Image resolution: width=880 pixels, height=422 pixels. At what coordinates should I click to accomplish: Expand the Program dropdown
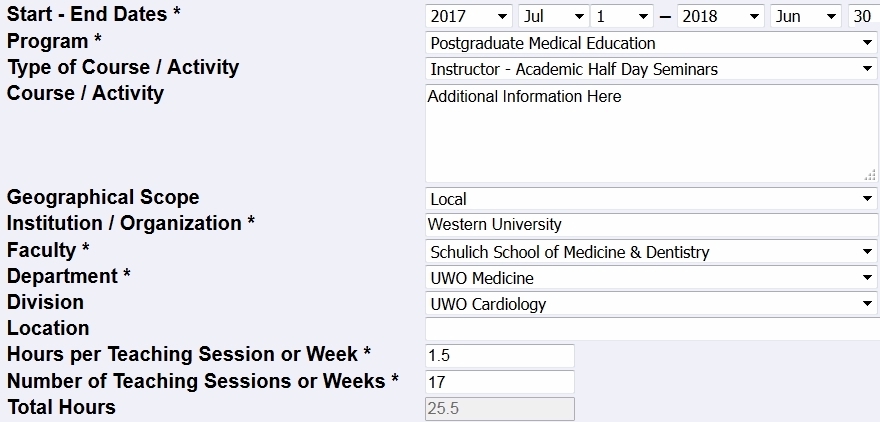pos(651,43)
